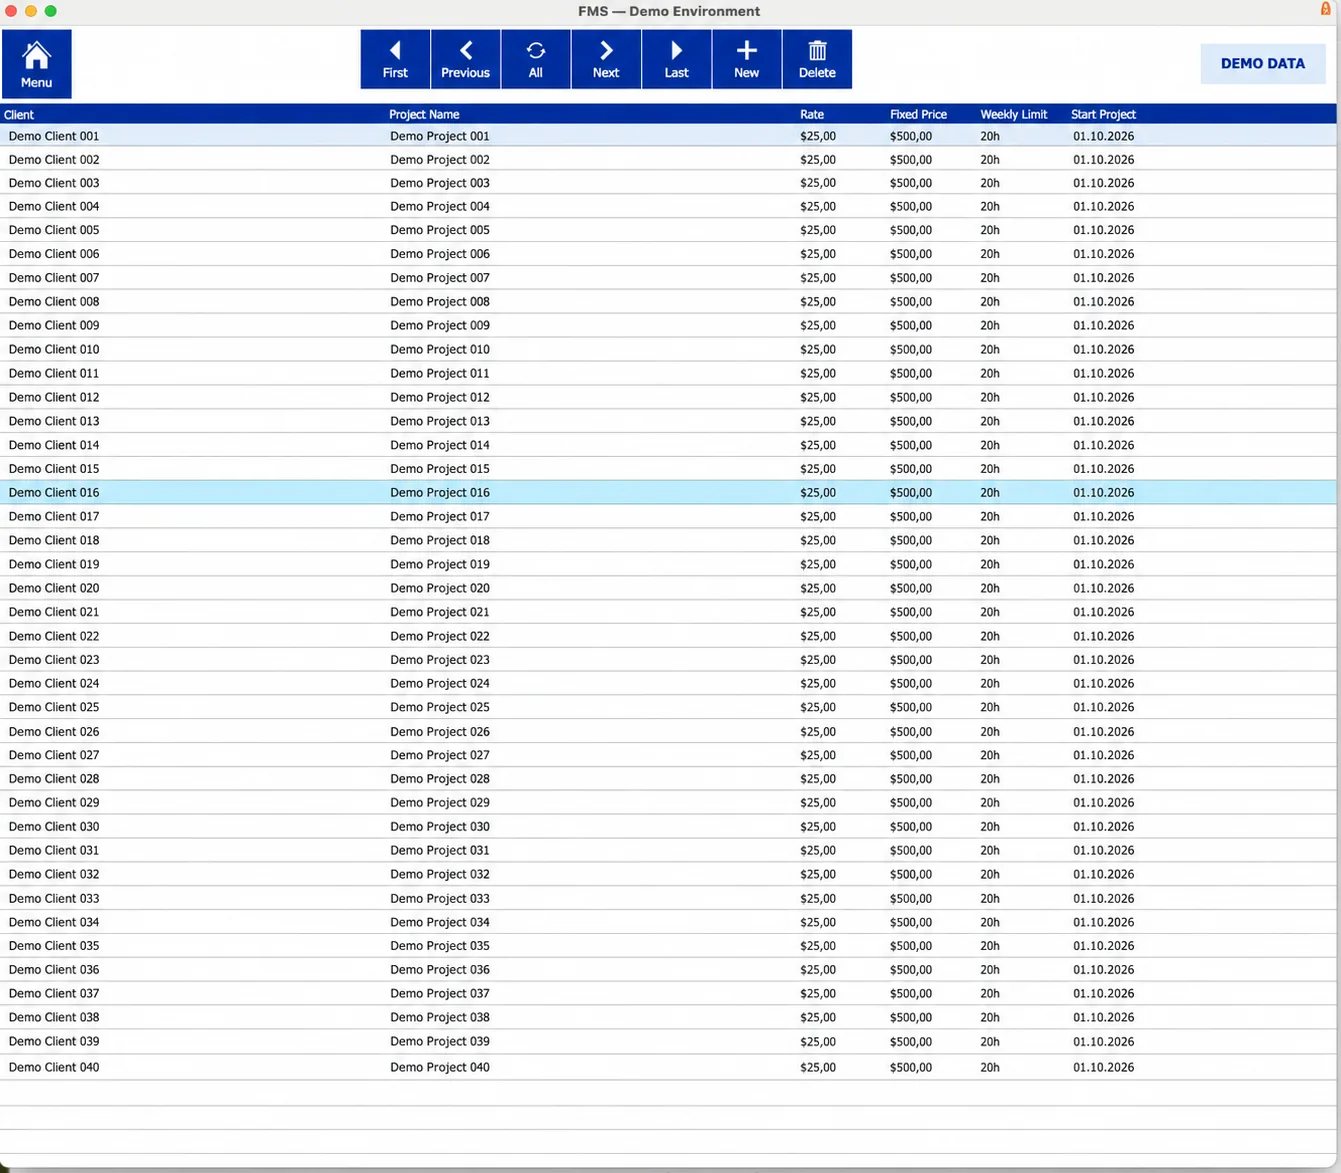Jump to the Last record
Screen dimensions: 1341x1173
coord(677,60)
